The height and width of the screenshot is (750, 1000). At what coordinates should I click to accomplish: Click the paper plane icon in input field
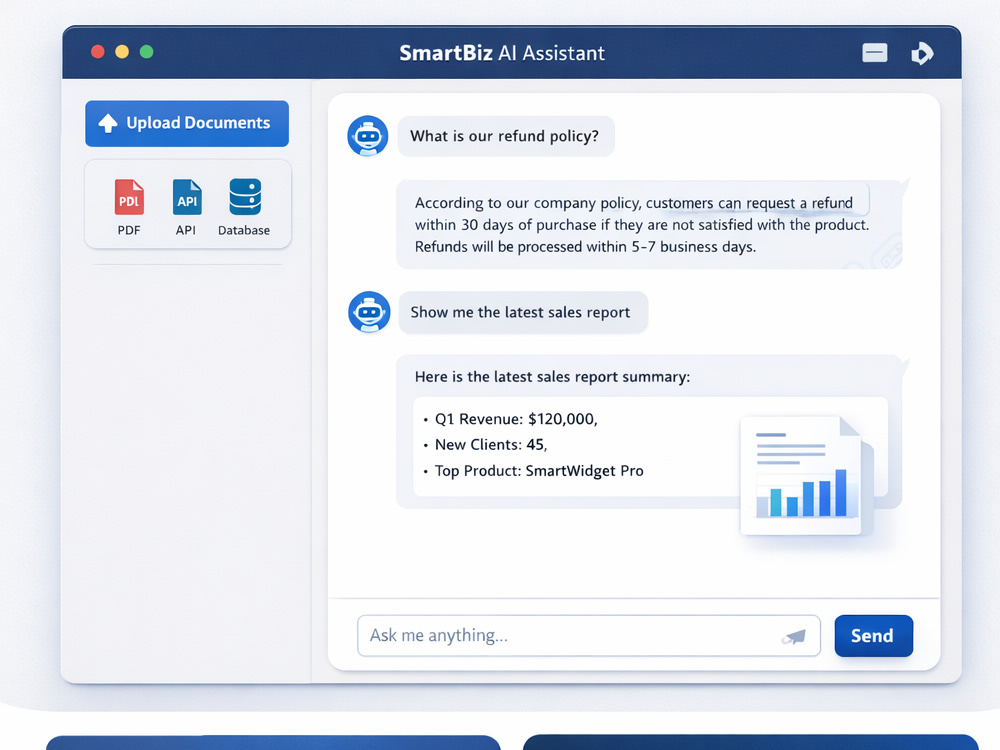coord(794,636)
